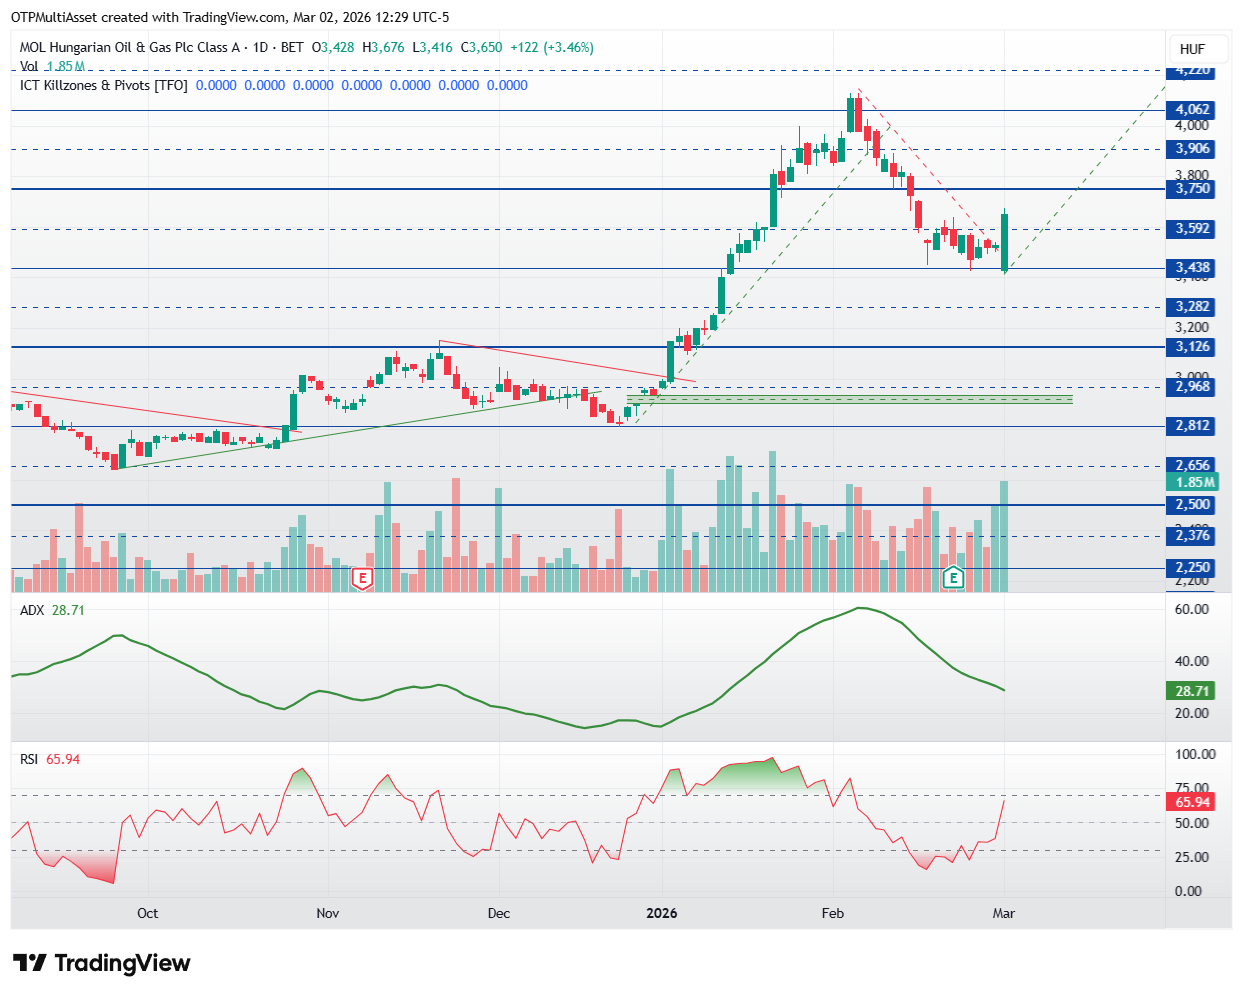Click the 3,438 price axis label
1243x997 pixels.
[x=1192, y=267]
